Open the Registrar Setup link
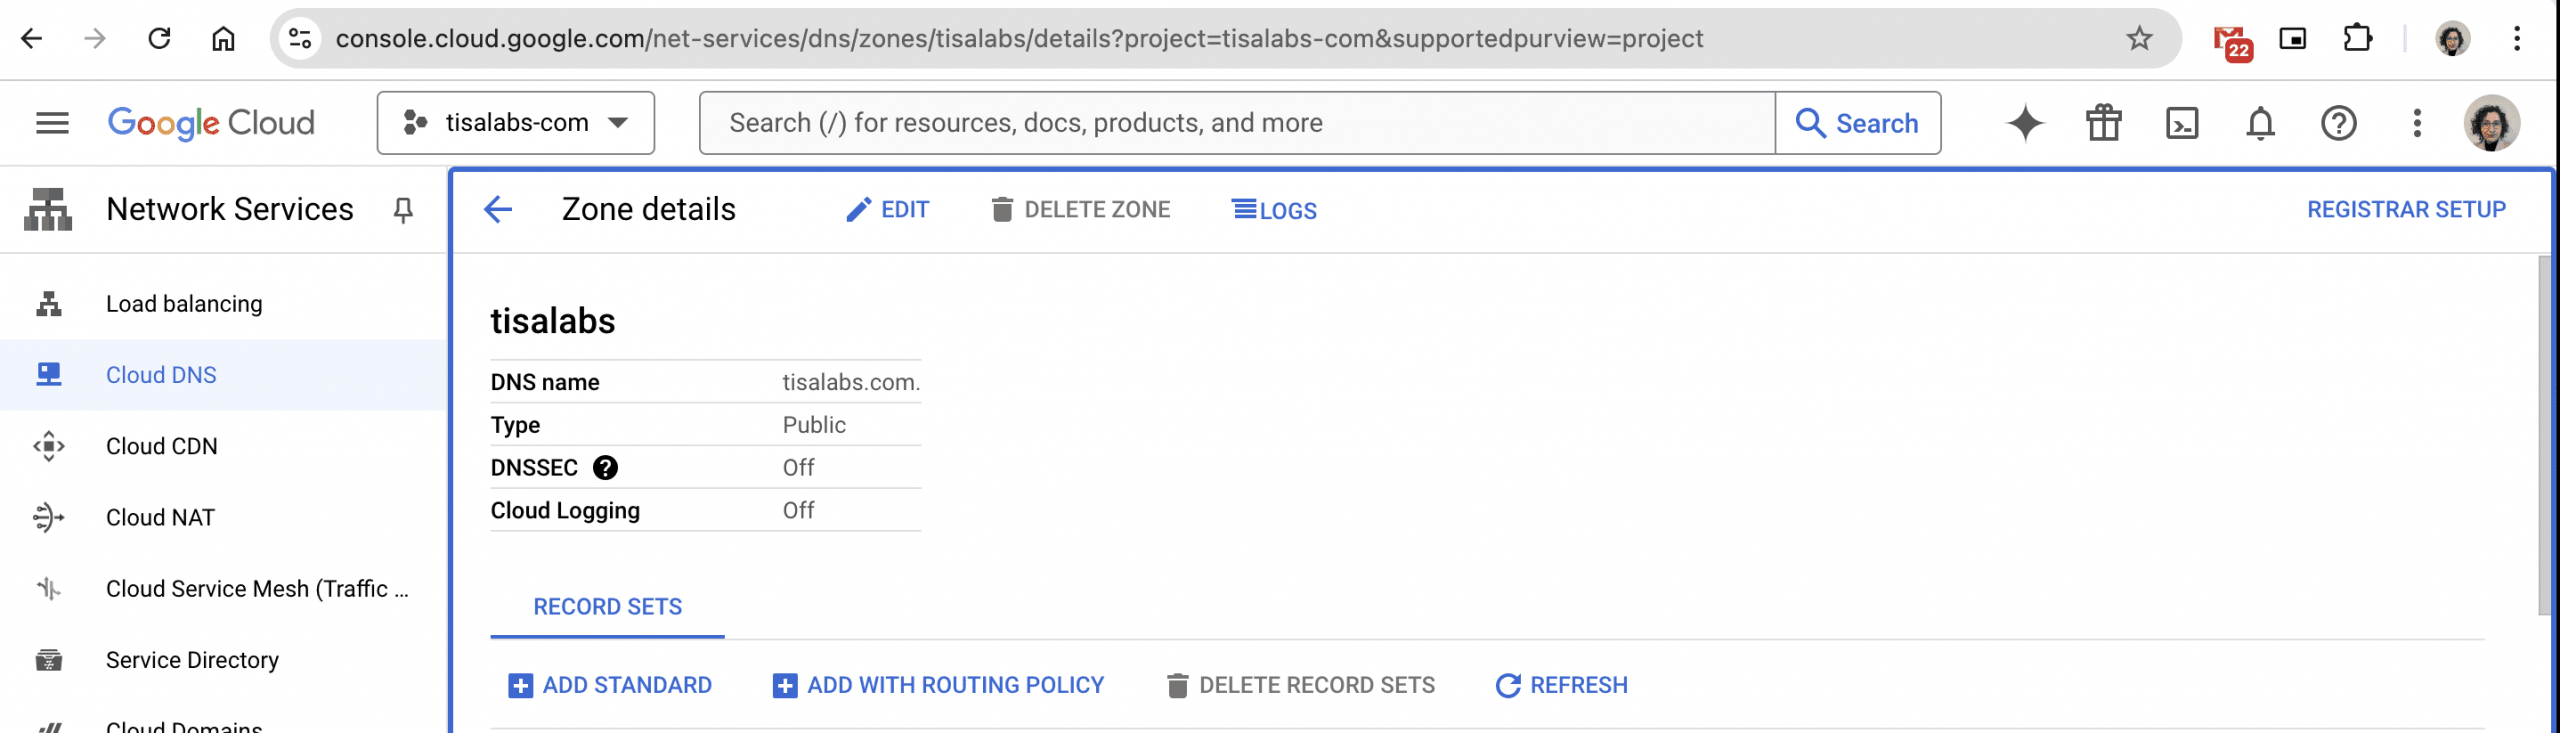This screenshot has height=733, width=2560. (2406, 210)
